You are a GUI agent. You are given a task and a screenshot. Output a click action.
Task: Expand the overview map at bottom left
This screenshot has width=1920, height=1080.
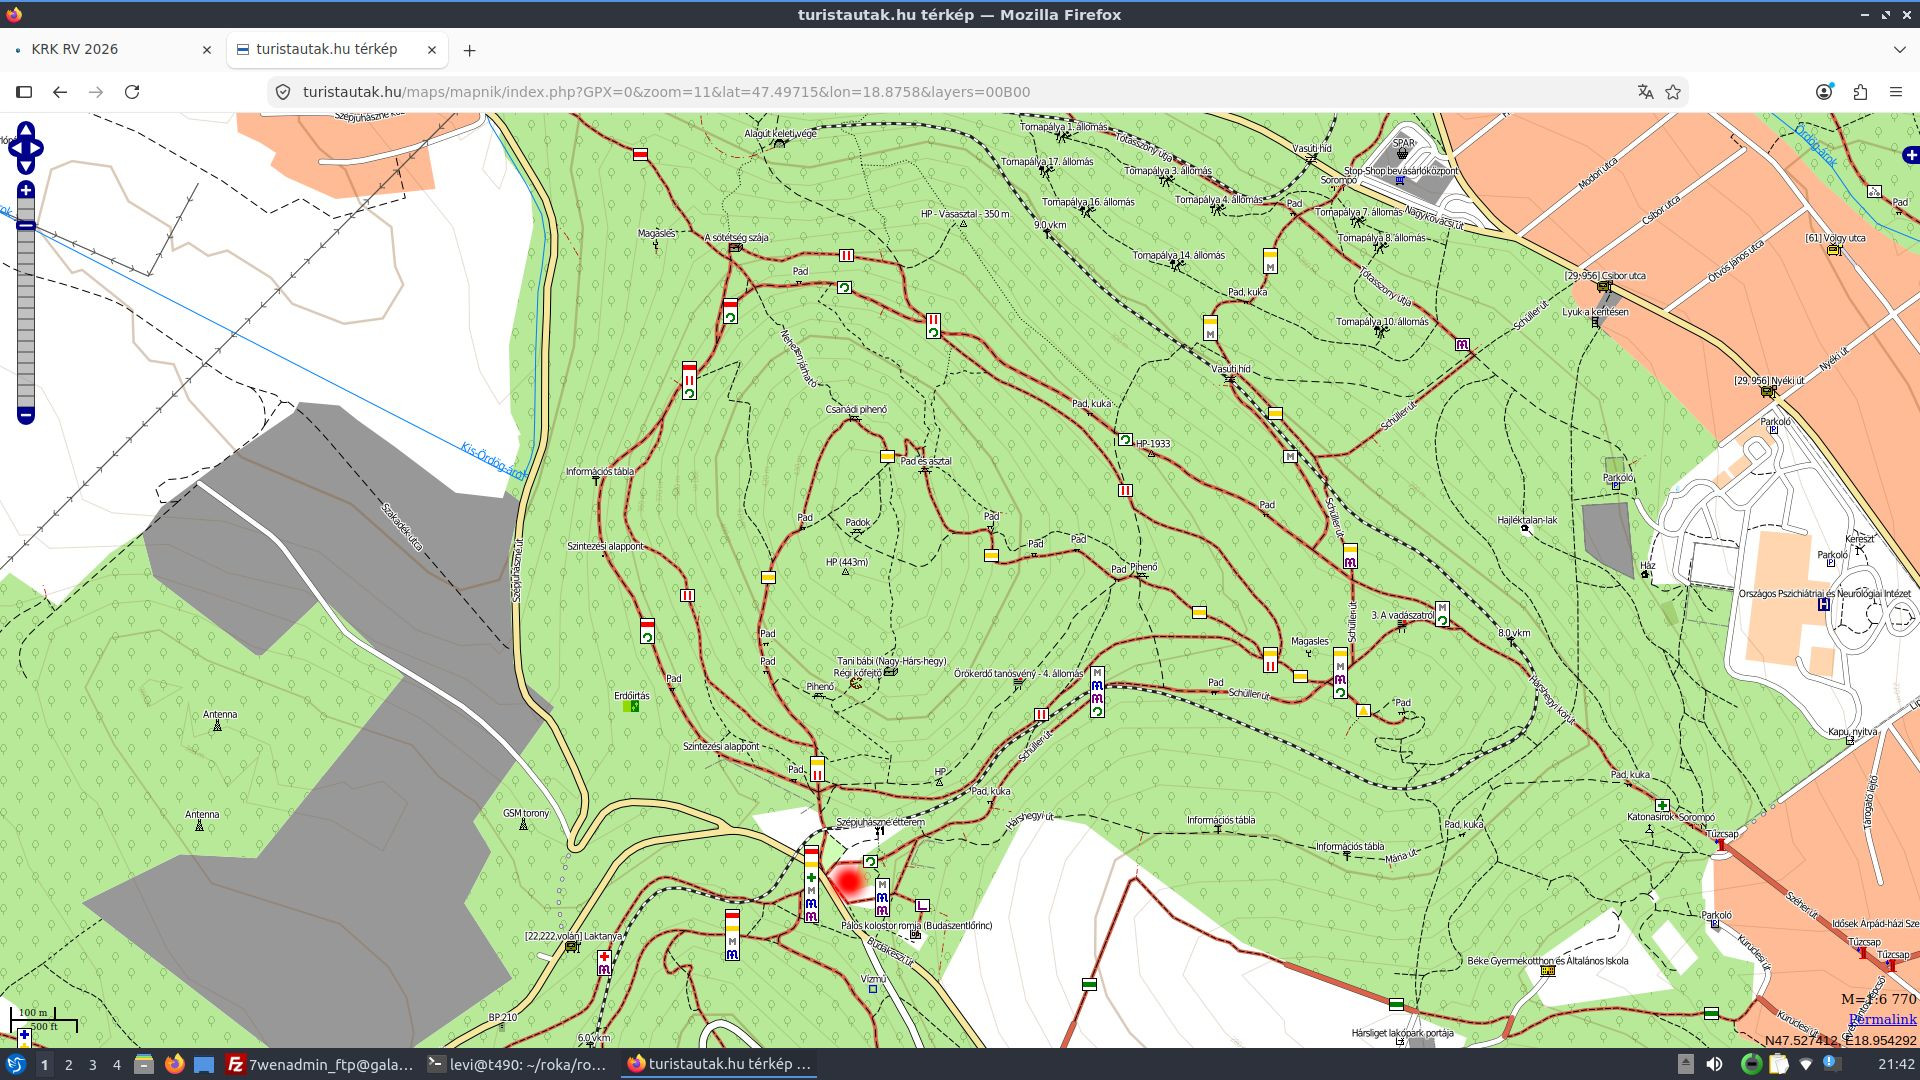(x=24, y=1036)
